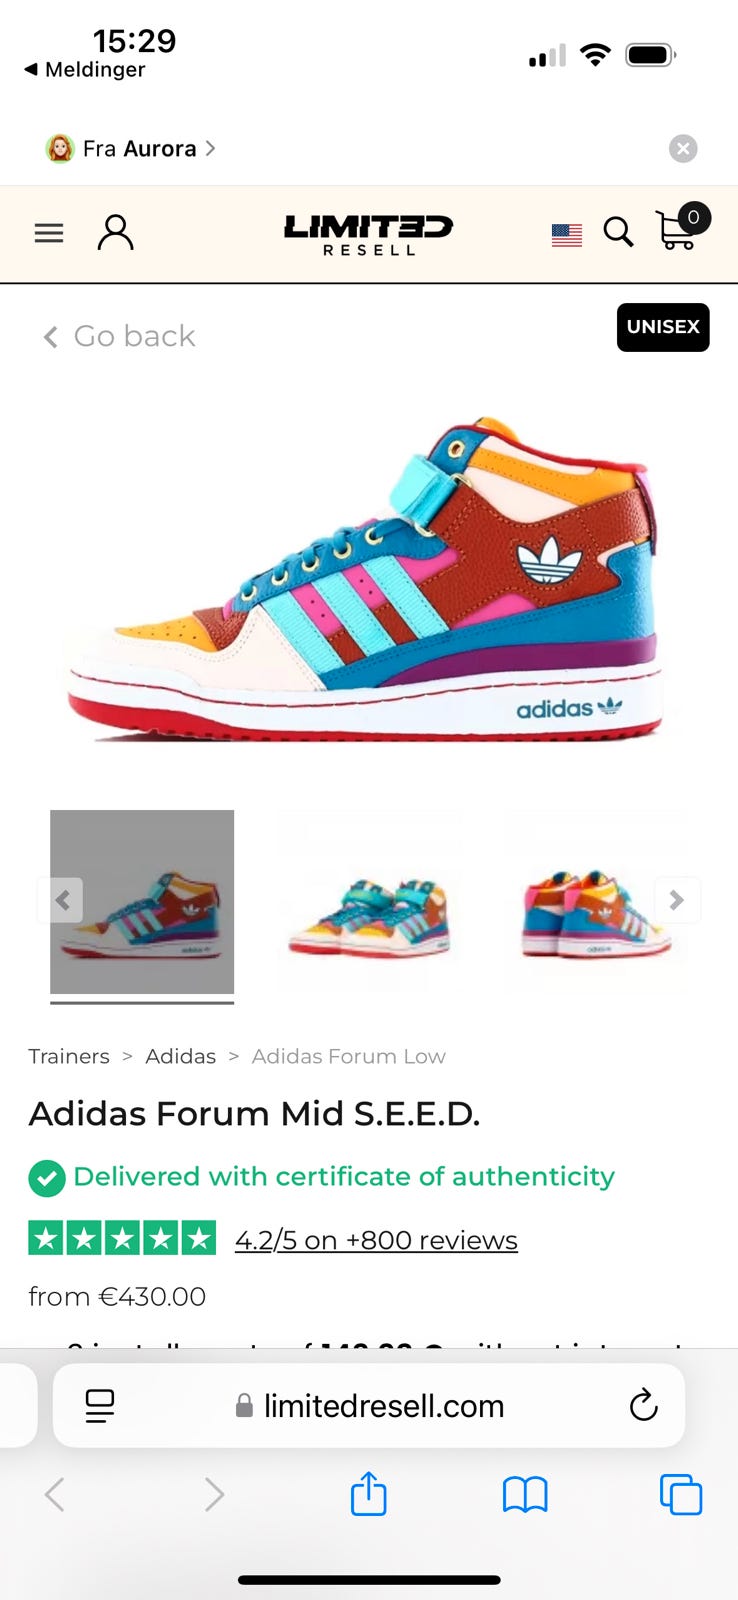Open the 4.2/5 on +800 reviews link
This screenshot has height=1600, width=738.
point(376,1240)
